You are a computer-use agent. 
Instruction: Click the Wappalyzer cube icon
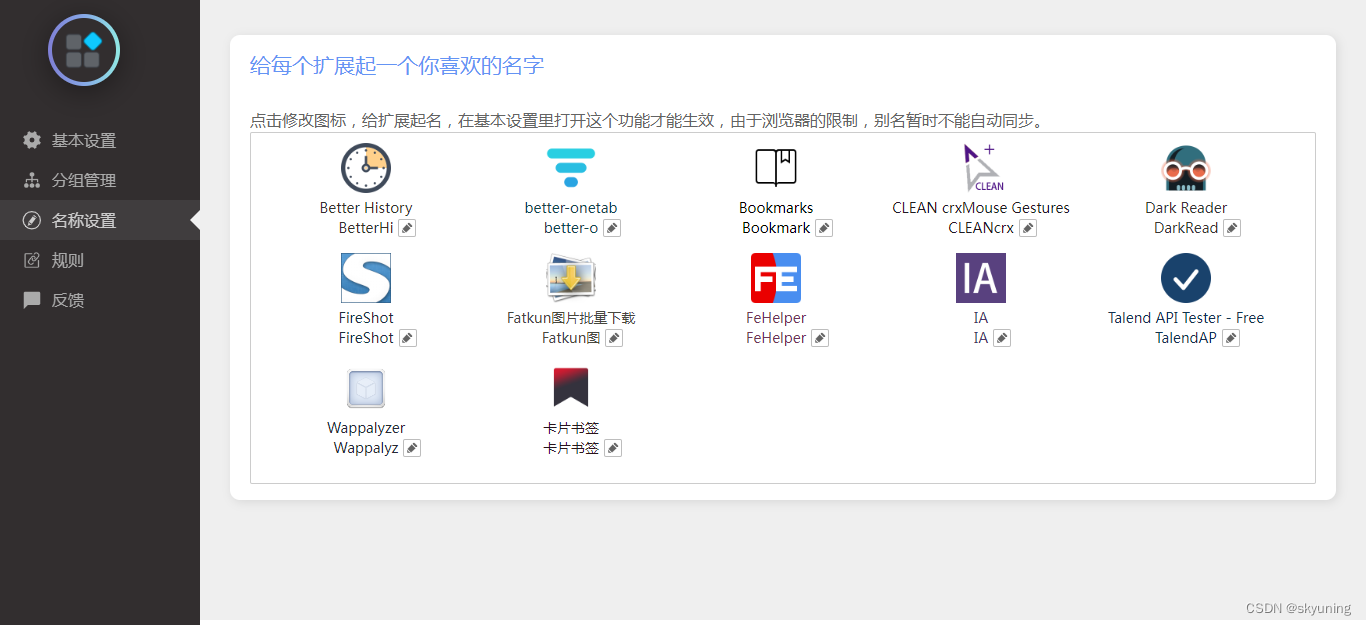[x=366, y=388]
